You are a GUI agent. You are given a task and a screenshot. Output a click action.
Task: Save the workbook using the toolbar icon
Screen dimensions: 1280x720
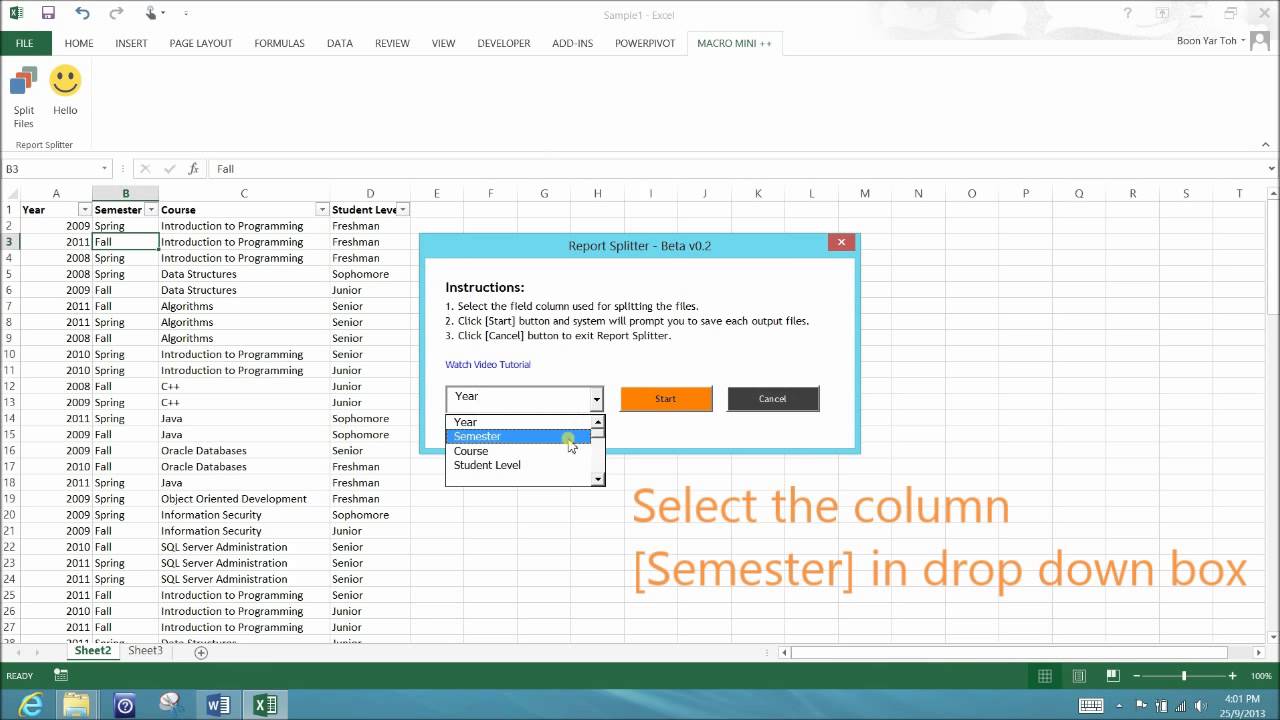(x=48, y=14)
